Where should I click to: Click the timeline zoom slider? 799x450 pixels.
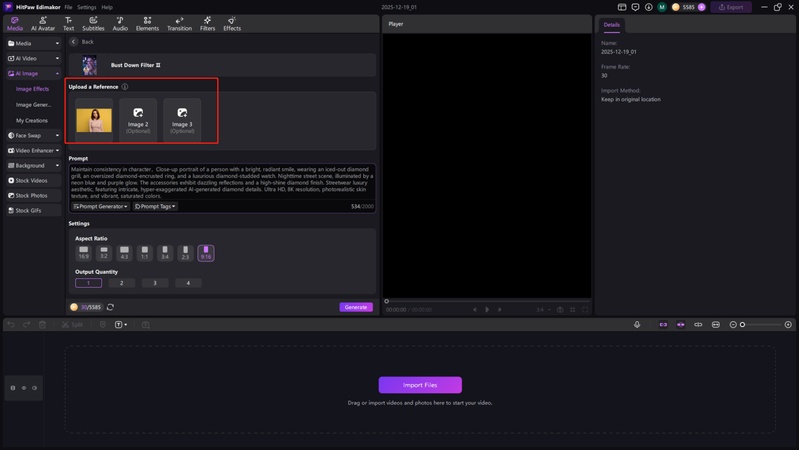coord(760,324)
